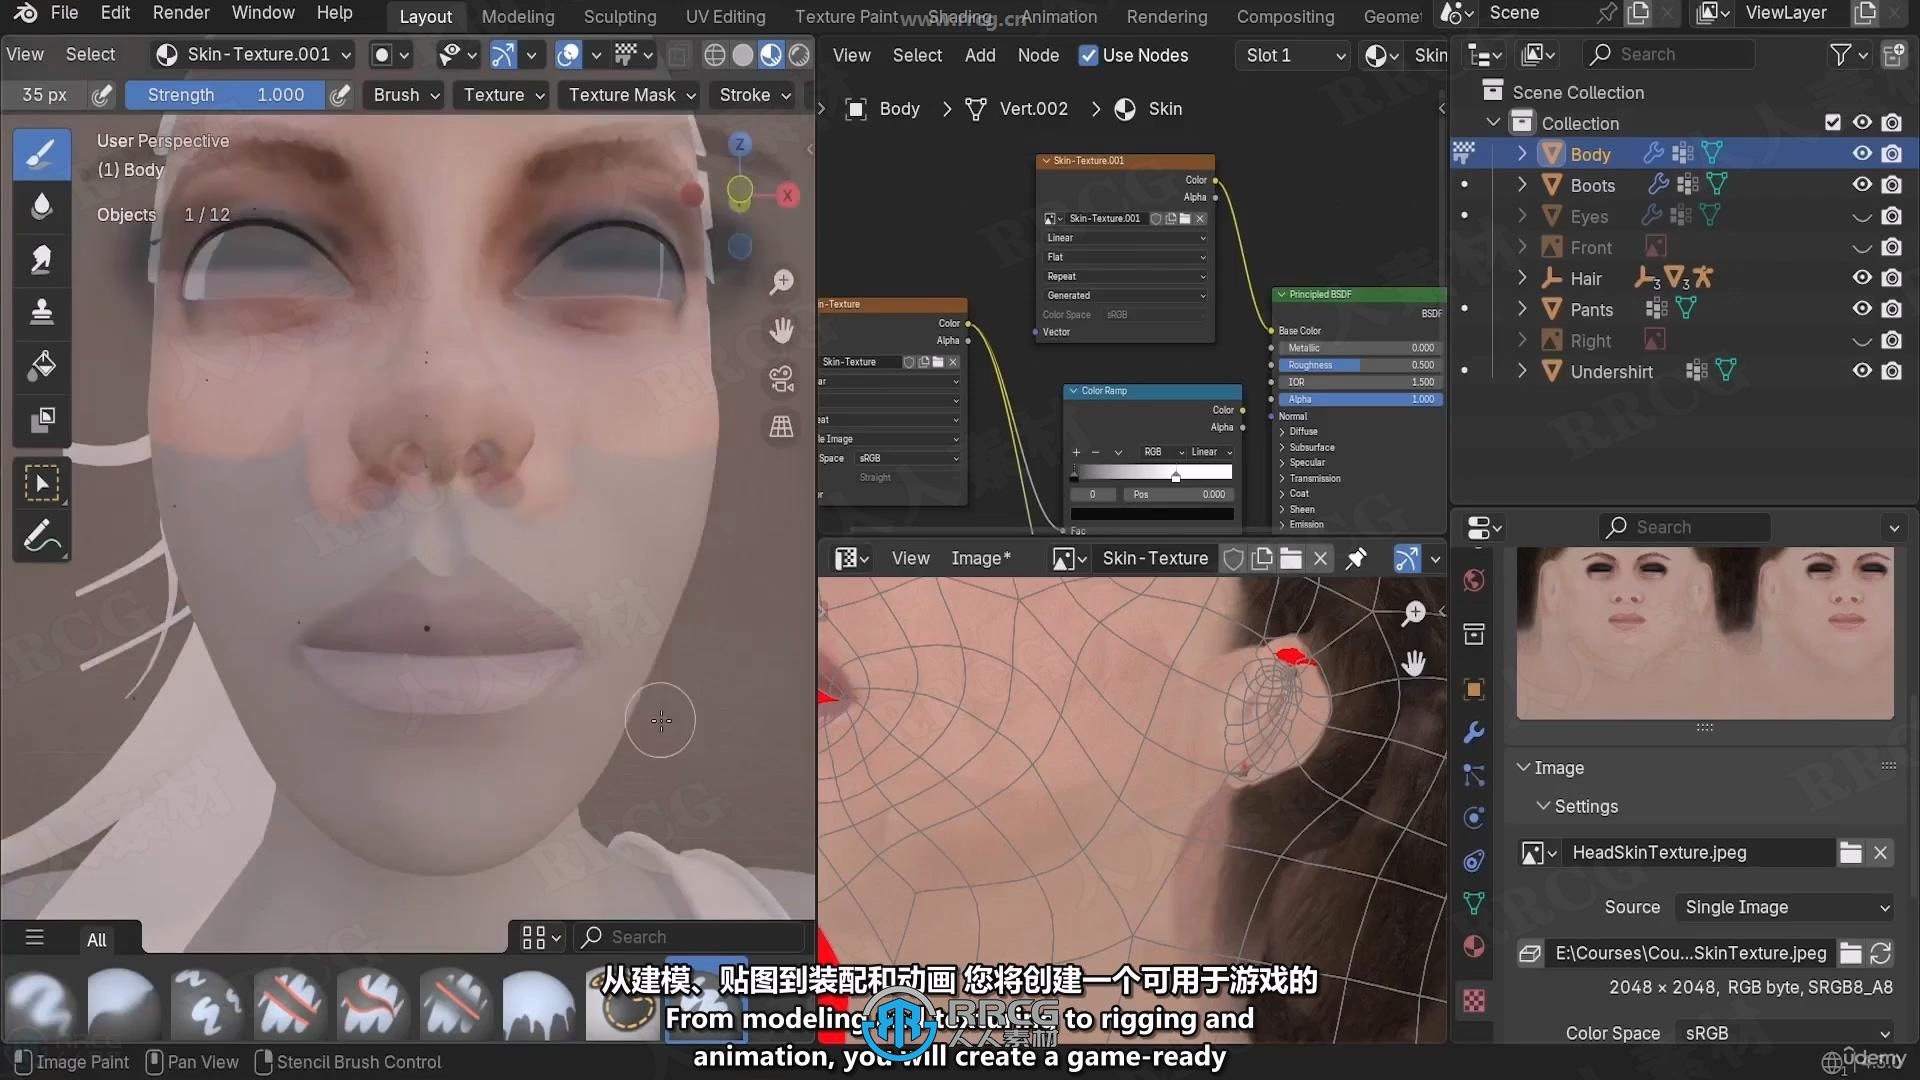Image resolution: width=1920 pixels, height=1080 pixels.
Task: Toggle Pants render camera visibility
Action: click(x=1891, y=309)
